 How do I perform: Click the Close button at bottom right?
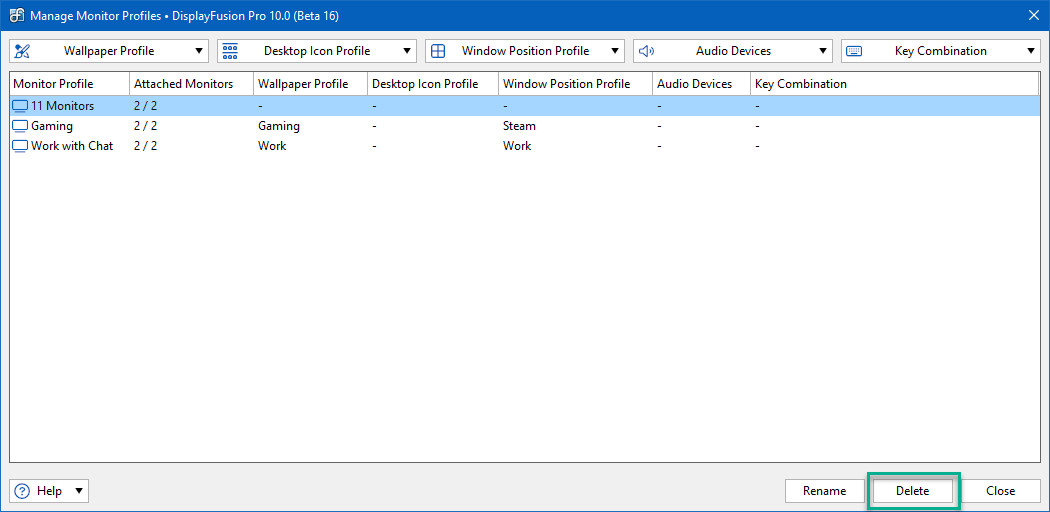click(1000, 491)
